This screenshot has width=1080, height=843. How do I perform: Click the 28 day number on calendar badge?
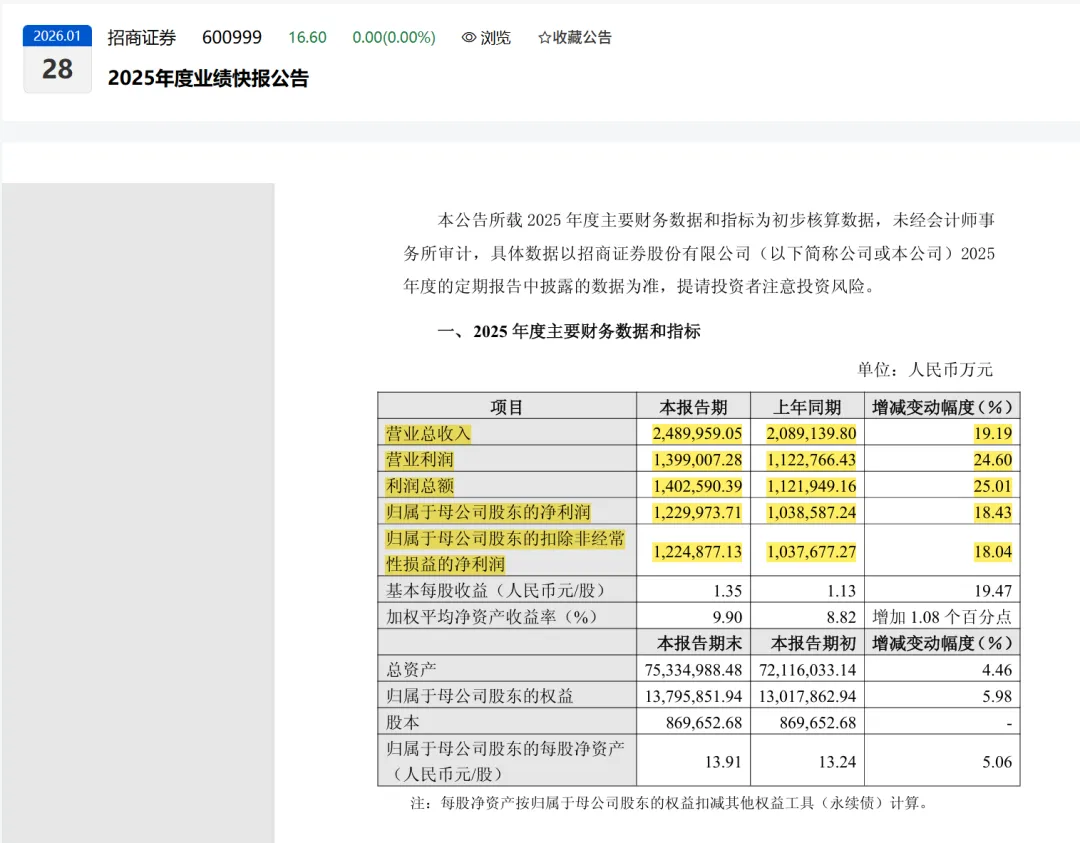[57, 70]
